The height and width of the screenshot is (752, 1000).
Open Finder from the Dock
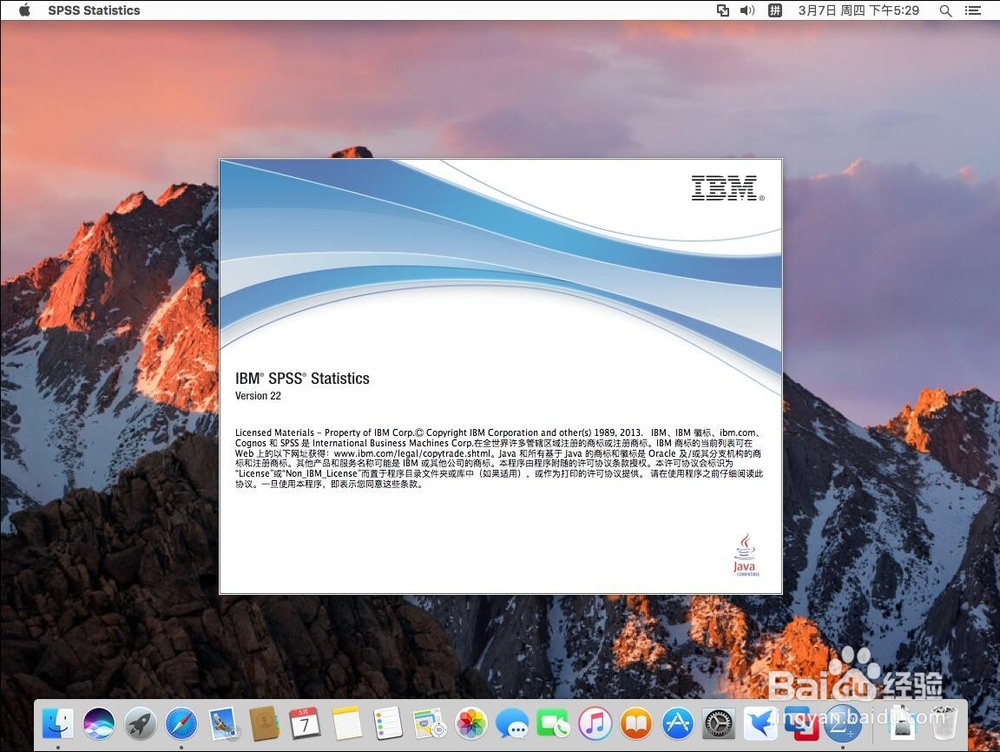point(58,724)
